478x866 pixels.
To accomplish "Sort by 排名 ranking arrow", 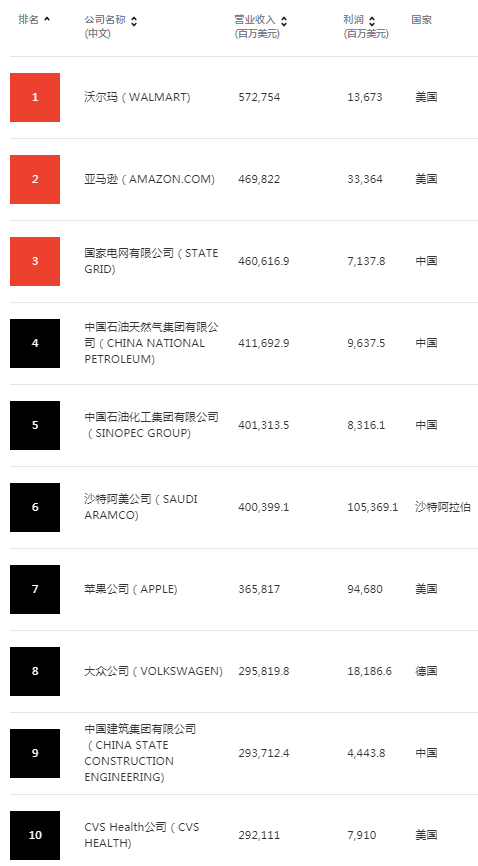I will point(46,19).
